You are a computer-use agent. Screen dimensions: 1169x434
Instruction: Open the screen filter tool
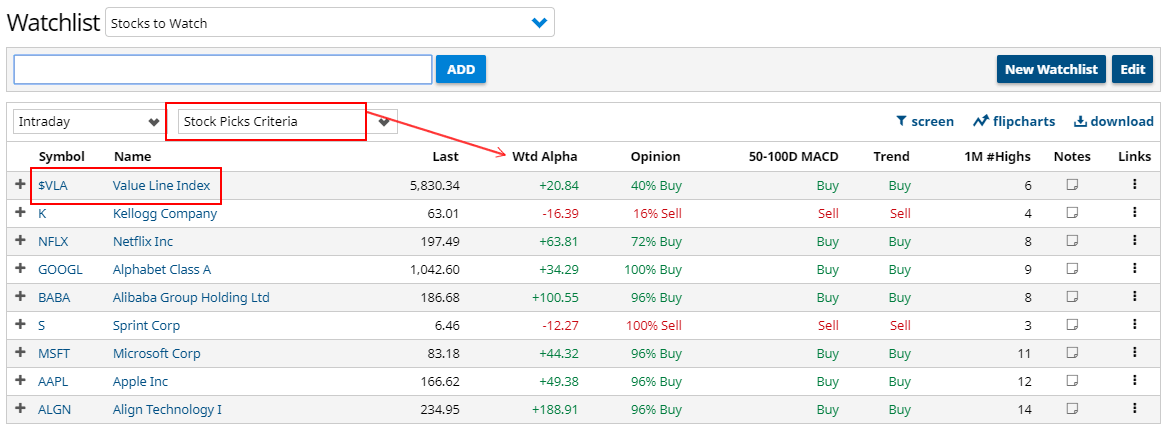[925, 121]
